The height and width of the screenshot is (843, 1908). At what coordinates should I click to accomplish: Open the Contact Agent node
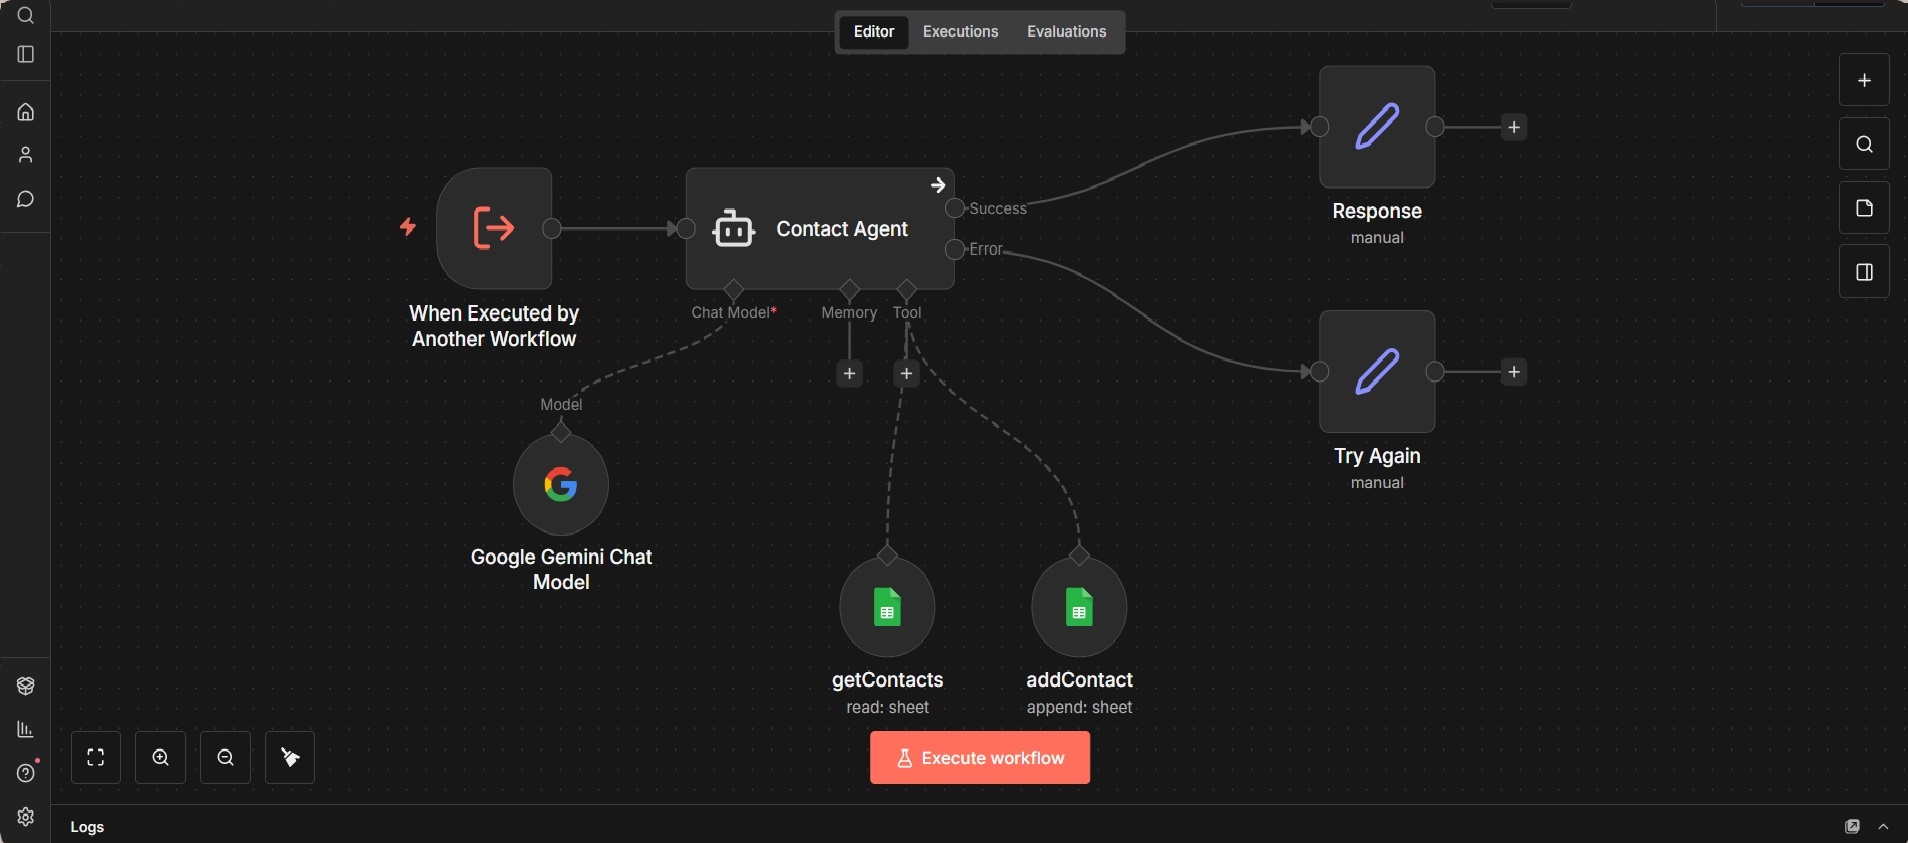819,229
